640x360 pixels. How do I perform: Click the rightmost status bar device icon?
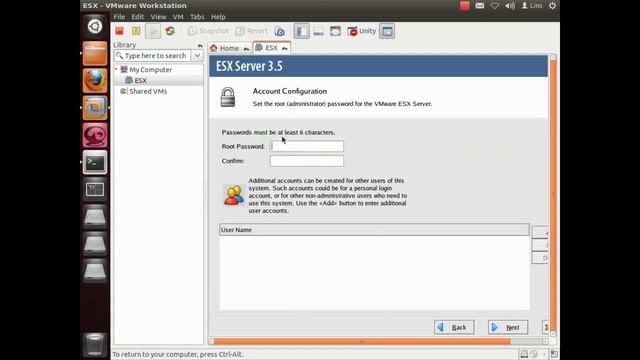pos(553,354)
